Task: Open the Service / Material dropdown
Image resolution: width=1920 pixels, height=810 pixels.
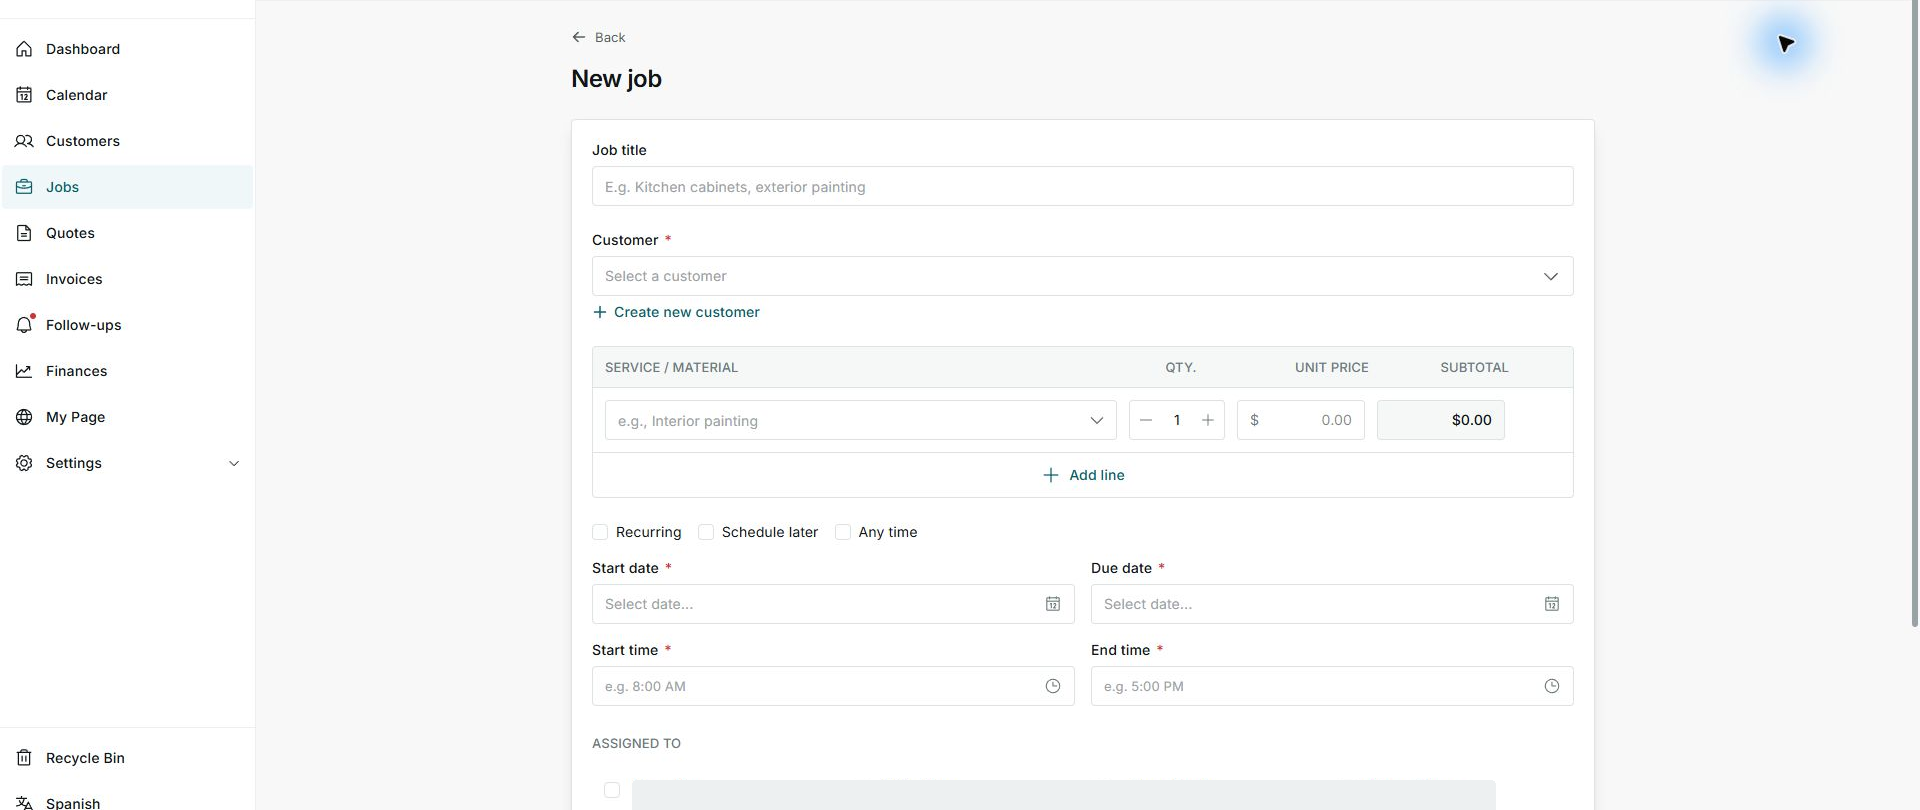Action: [x=860, y=420]
